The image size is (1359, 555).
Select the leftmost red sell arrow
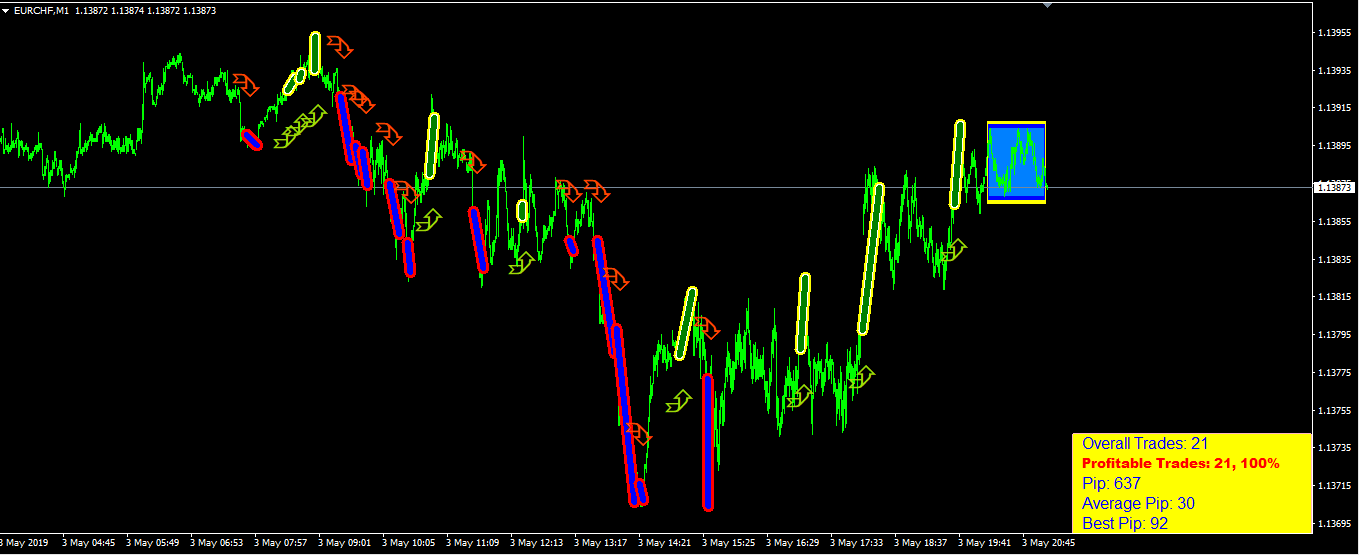click(245, 85)
